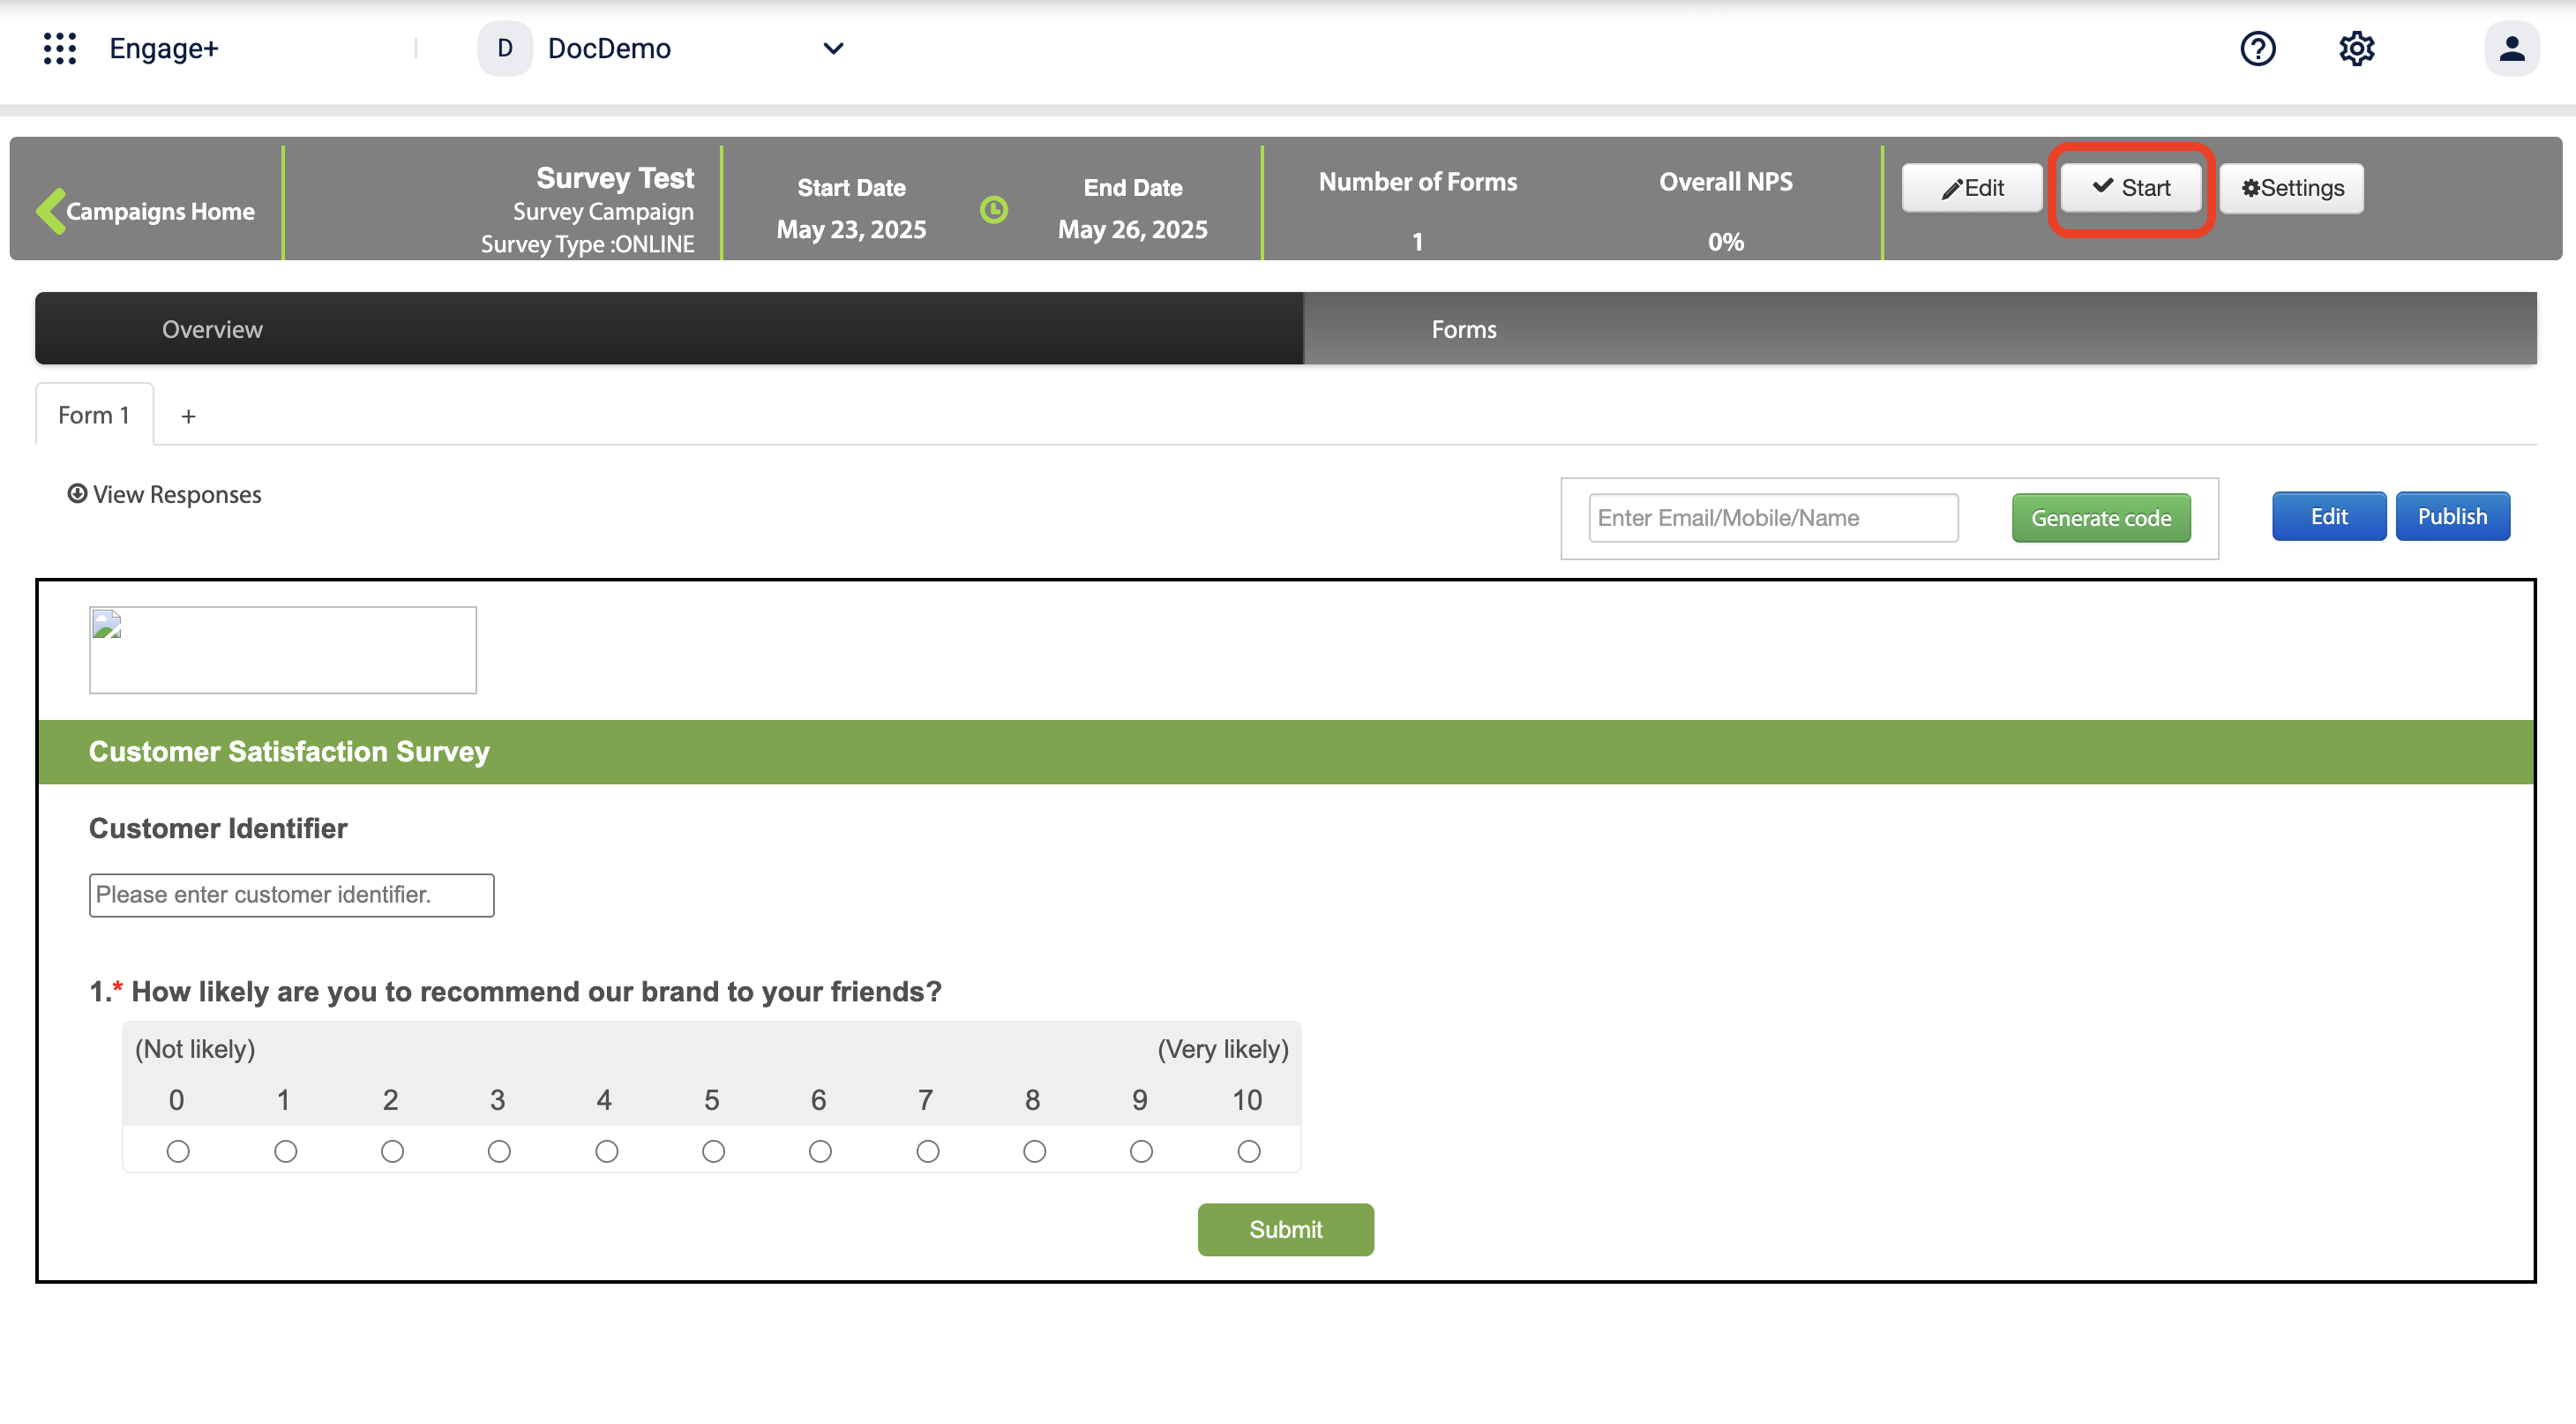Switch to the Forms tab
Image resolution: width=2576 pixels, height=1424 pixels.
tap(1463, 329)
